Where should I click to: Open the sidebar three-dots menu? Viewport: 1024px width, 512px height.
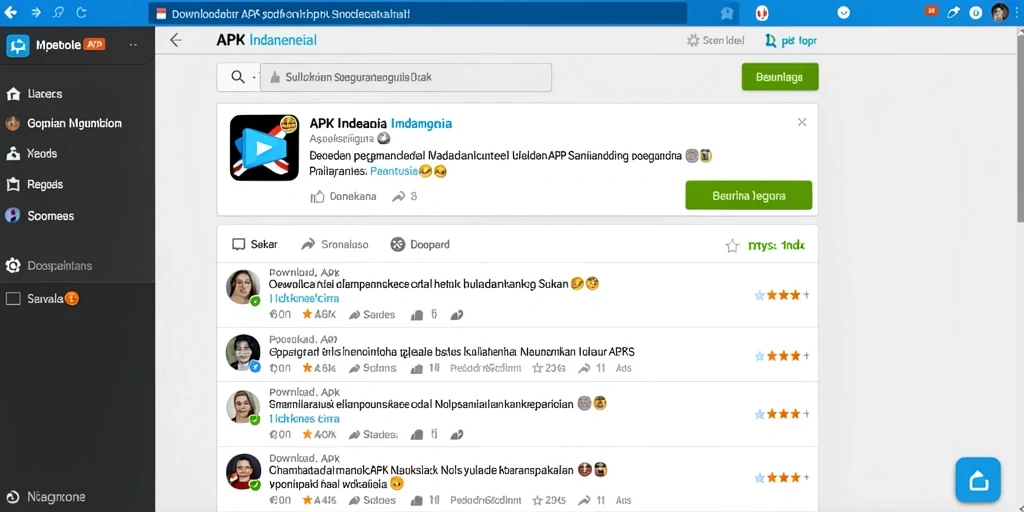coord(133,45)
